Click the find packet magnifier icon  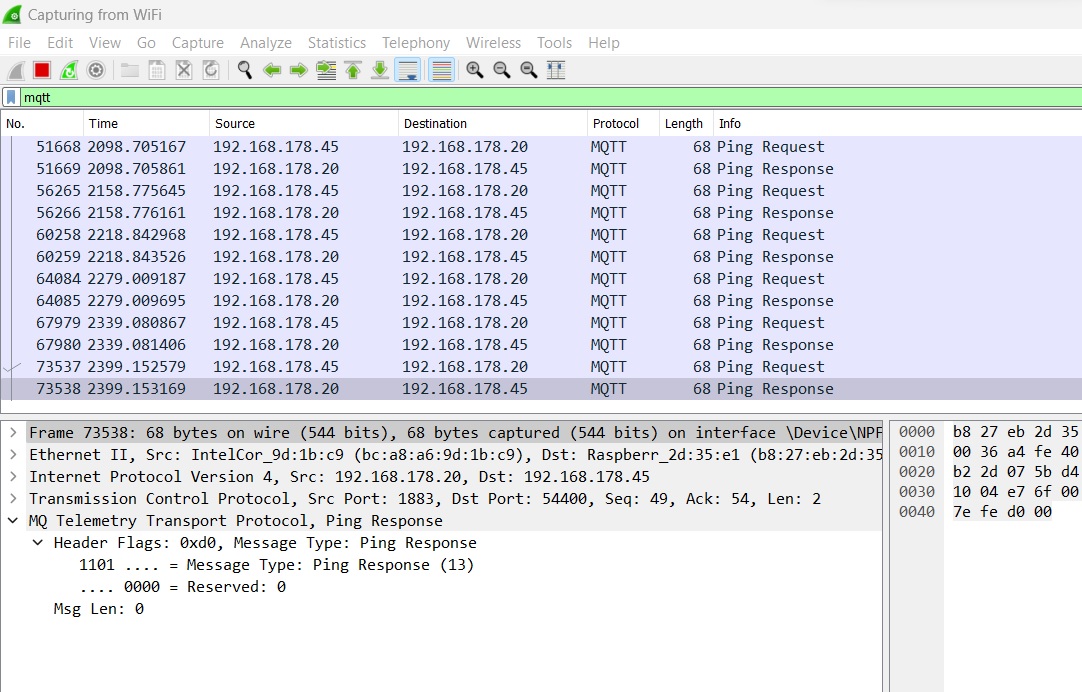click(x=245, y=70)
